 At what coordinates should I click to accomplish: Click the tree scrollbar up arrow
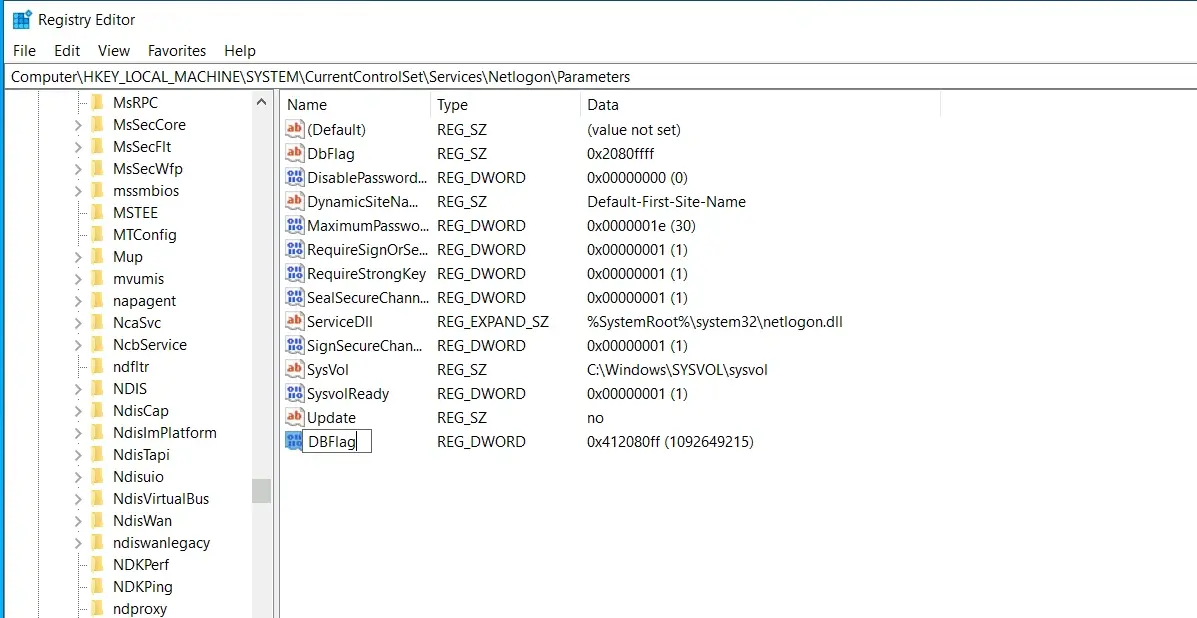(x=262, y=101)
